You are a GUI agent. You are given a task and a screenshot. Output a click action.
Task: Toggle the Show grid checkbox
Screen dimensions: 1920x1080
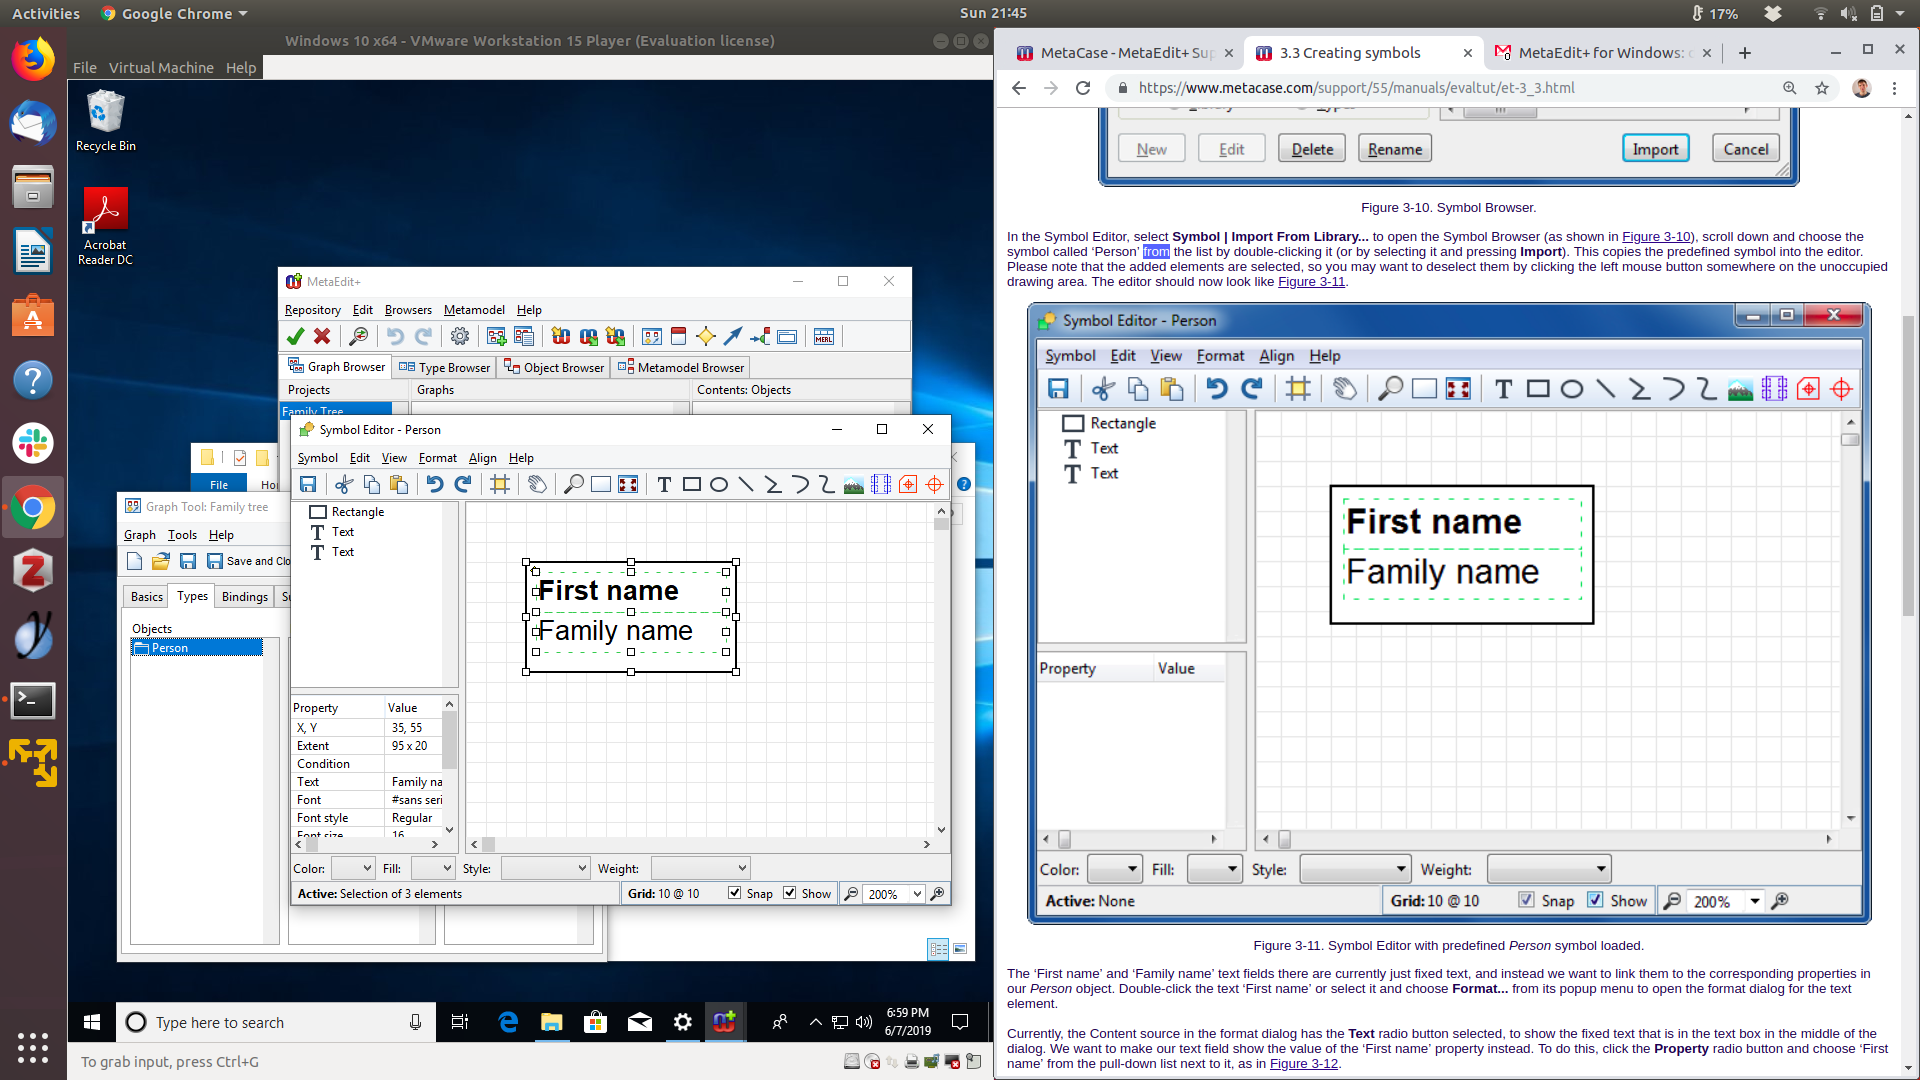tap(790, 893)
